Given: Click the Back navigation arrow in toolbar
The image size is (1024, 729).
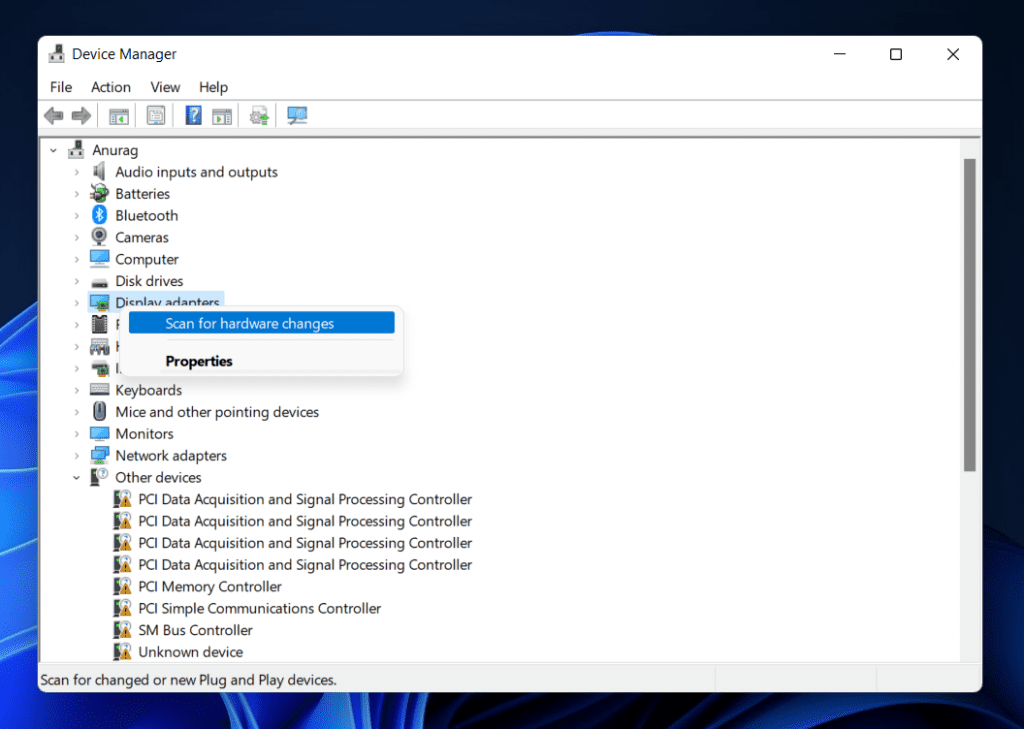Looking at the screenshot, I should pos(53,115).
